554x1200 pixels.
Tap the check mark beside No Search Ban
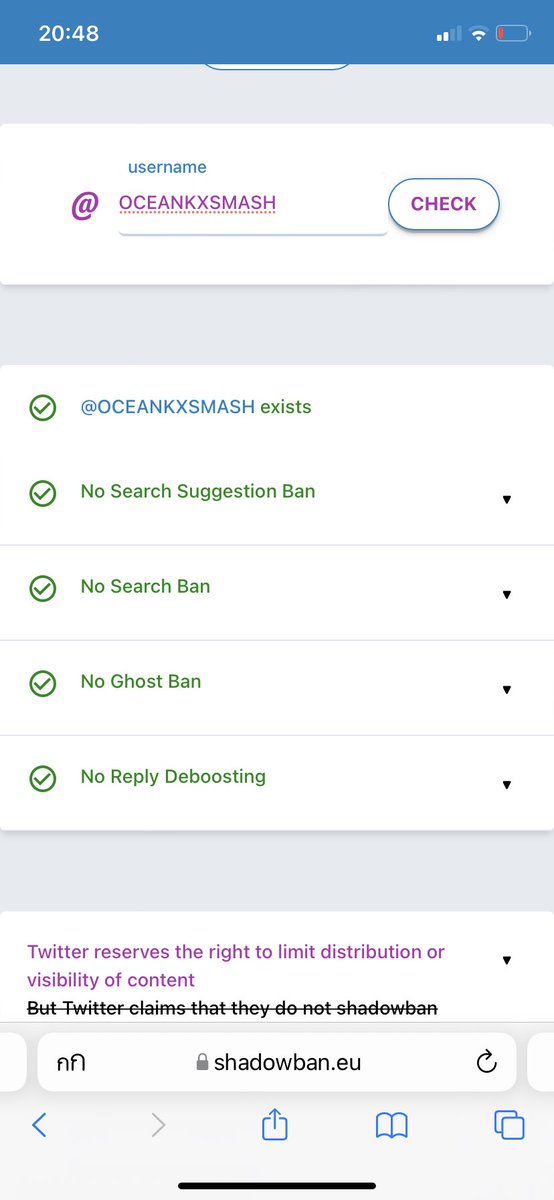[x=43, y=589]
